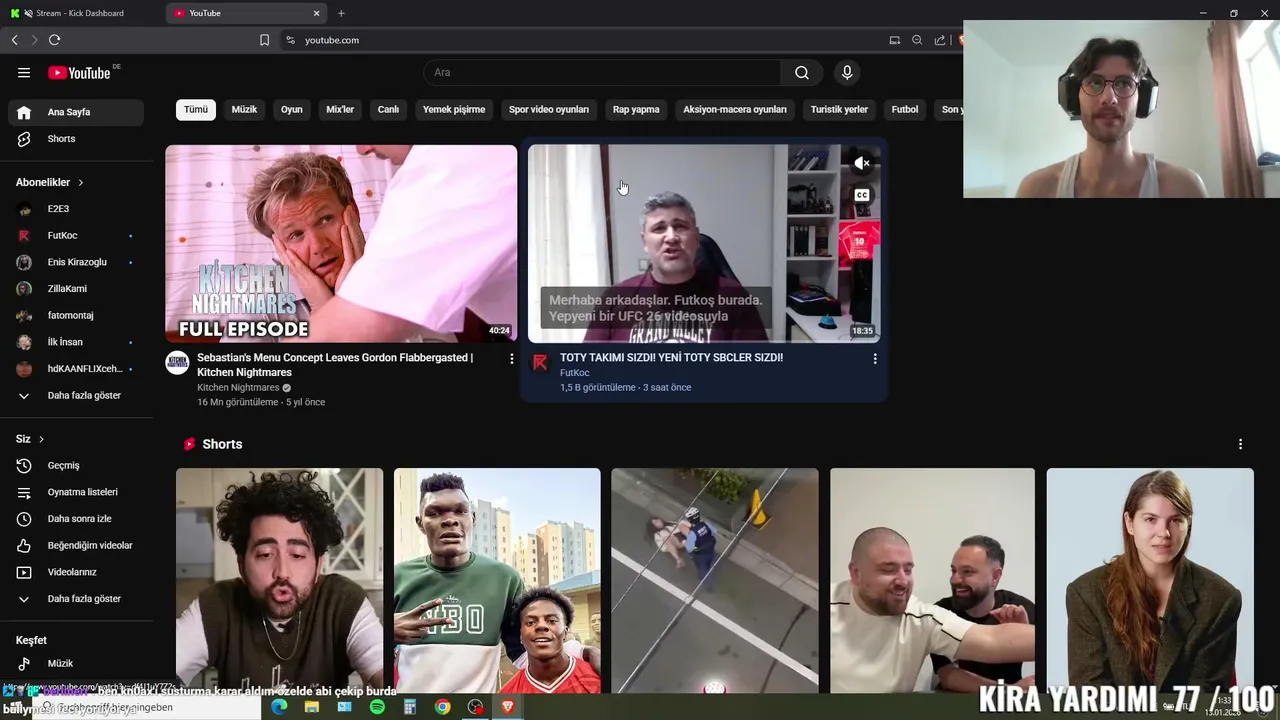Select the Rap yapma chip
Image resolution: width=1280 pixels, height=720 pixels.
point(636,109)
